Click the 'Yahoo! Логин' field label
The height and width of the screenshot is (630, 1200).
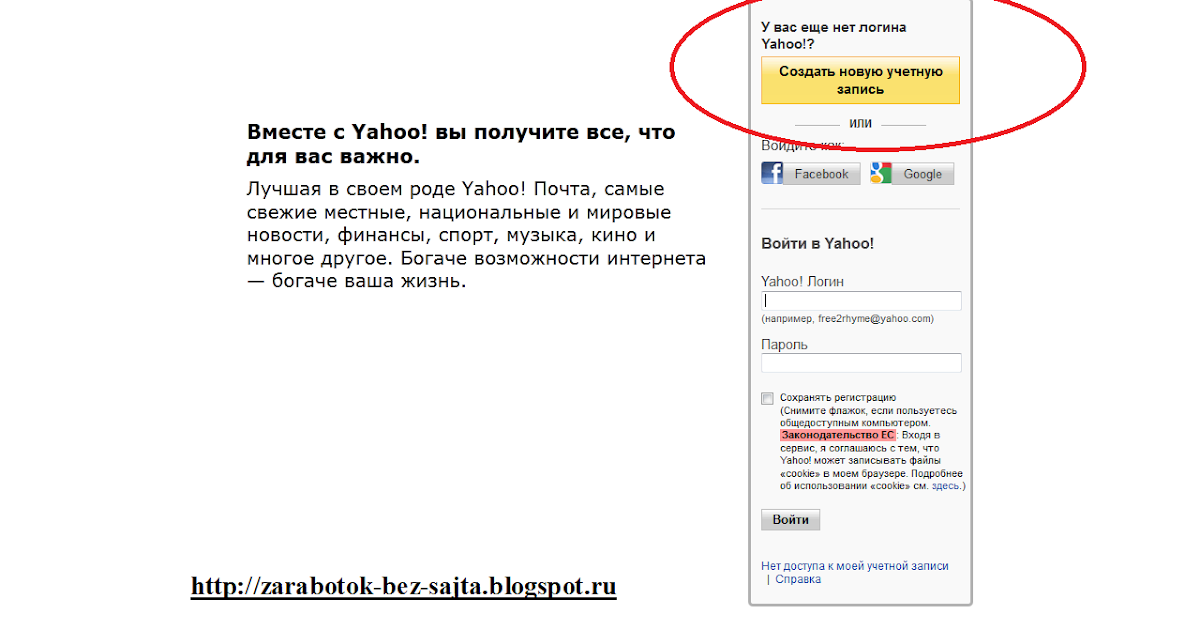tap(802, 282)
